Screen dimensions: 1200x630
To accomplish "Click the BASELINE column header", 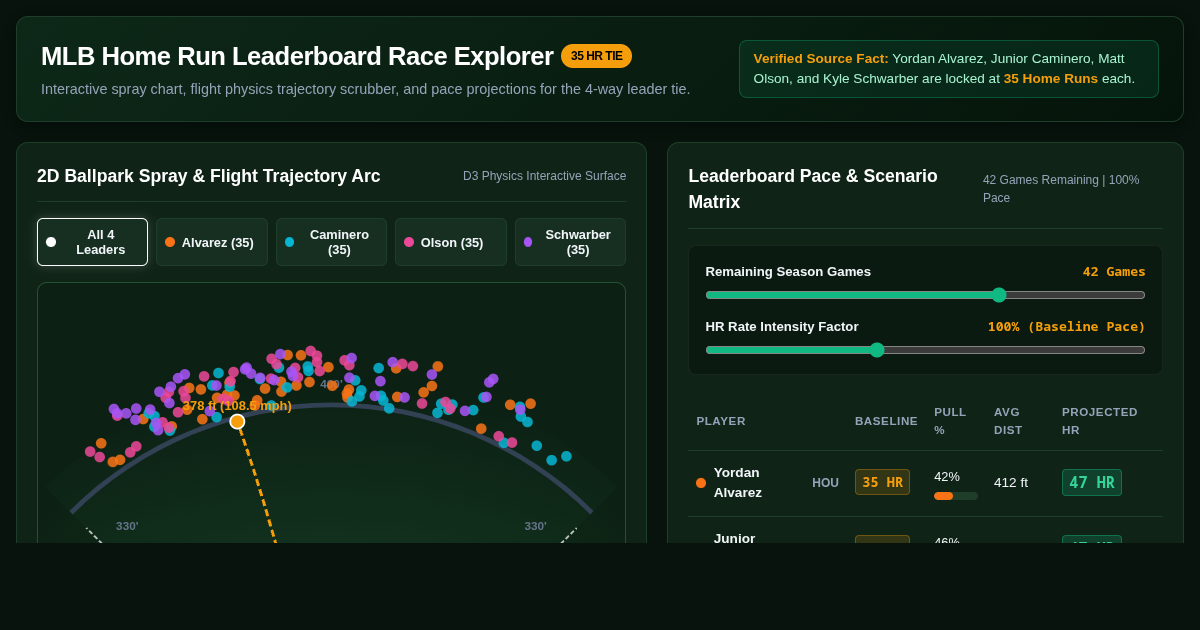I will (886, 421).
